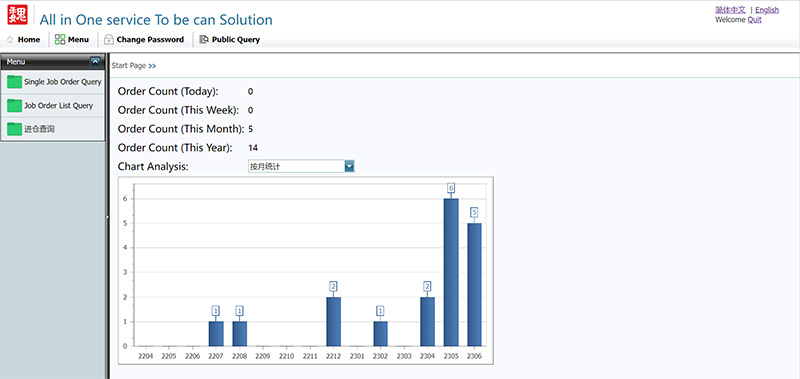This screenshot has width=800, height=379.
Task: Click the Change Password lock icon
Action: tap(109, 40)
